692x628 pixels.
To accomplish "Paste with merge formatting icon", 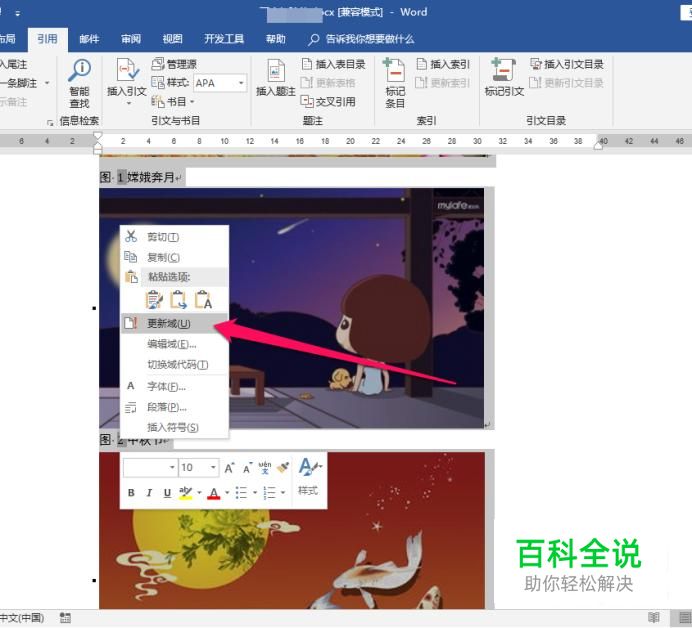I will coord(178,300).
